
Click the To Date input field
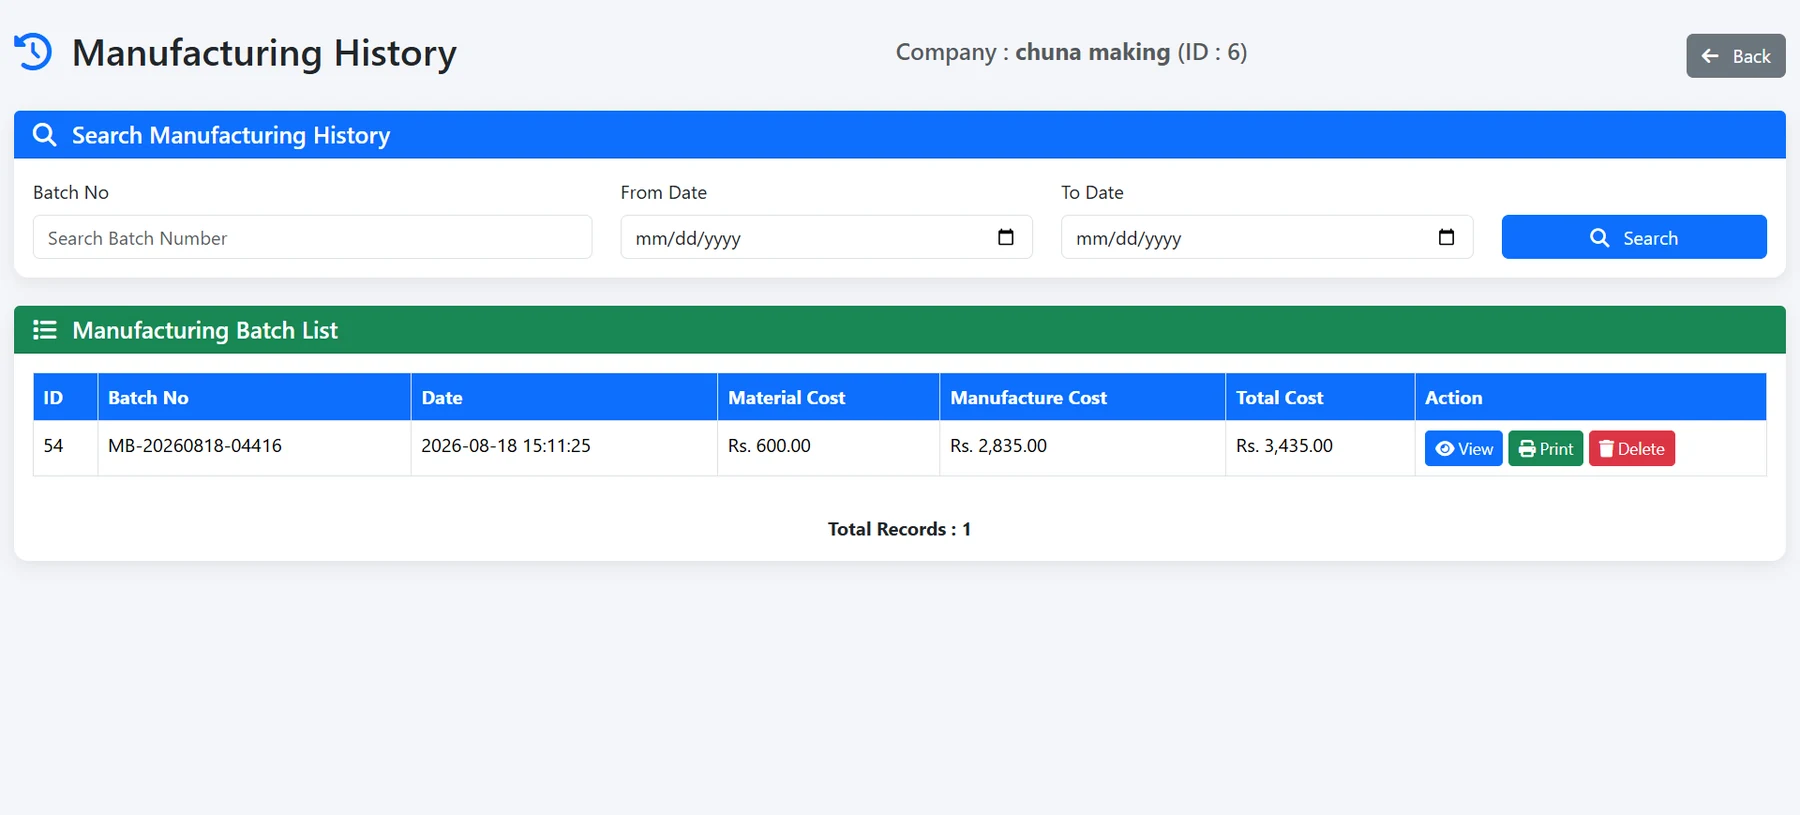tap(1266, 237)
